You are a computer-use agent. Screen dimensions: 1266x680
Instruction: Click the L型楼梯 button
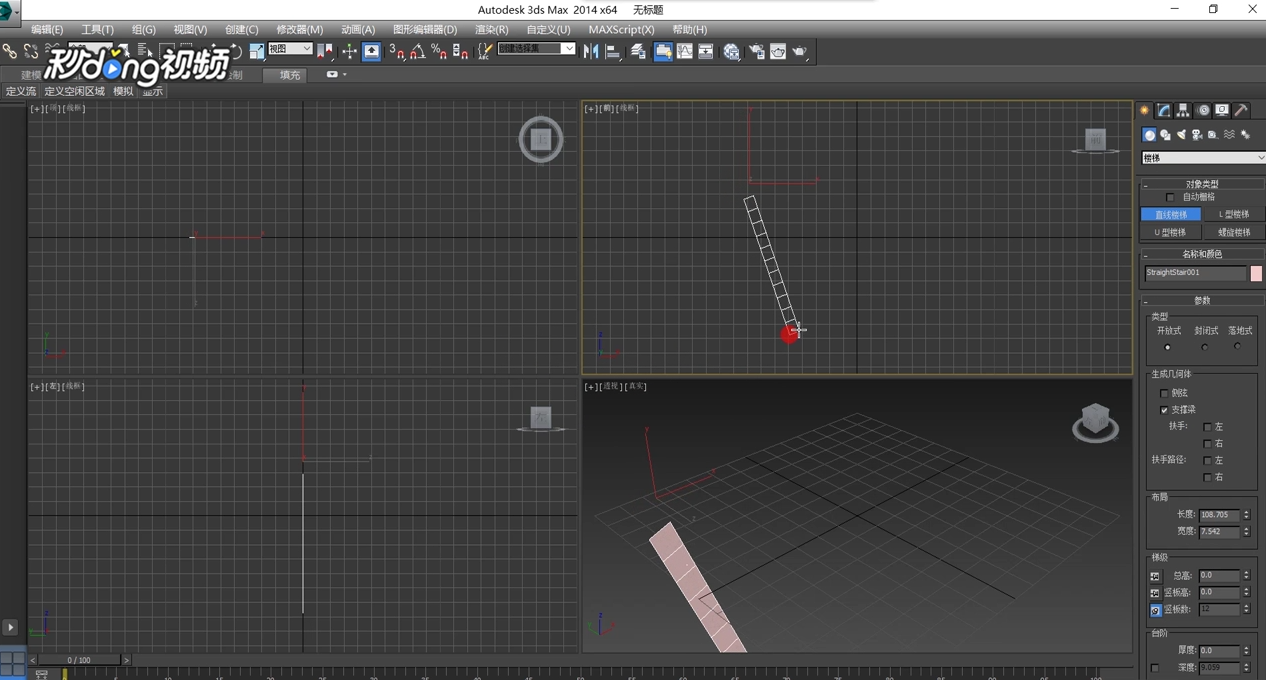click(x=1234, y=214)
